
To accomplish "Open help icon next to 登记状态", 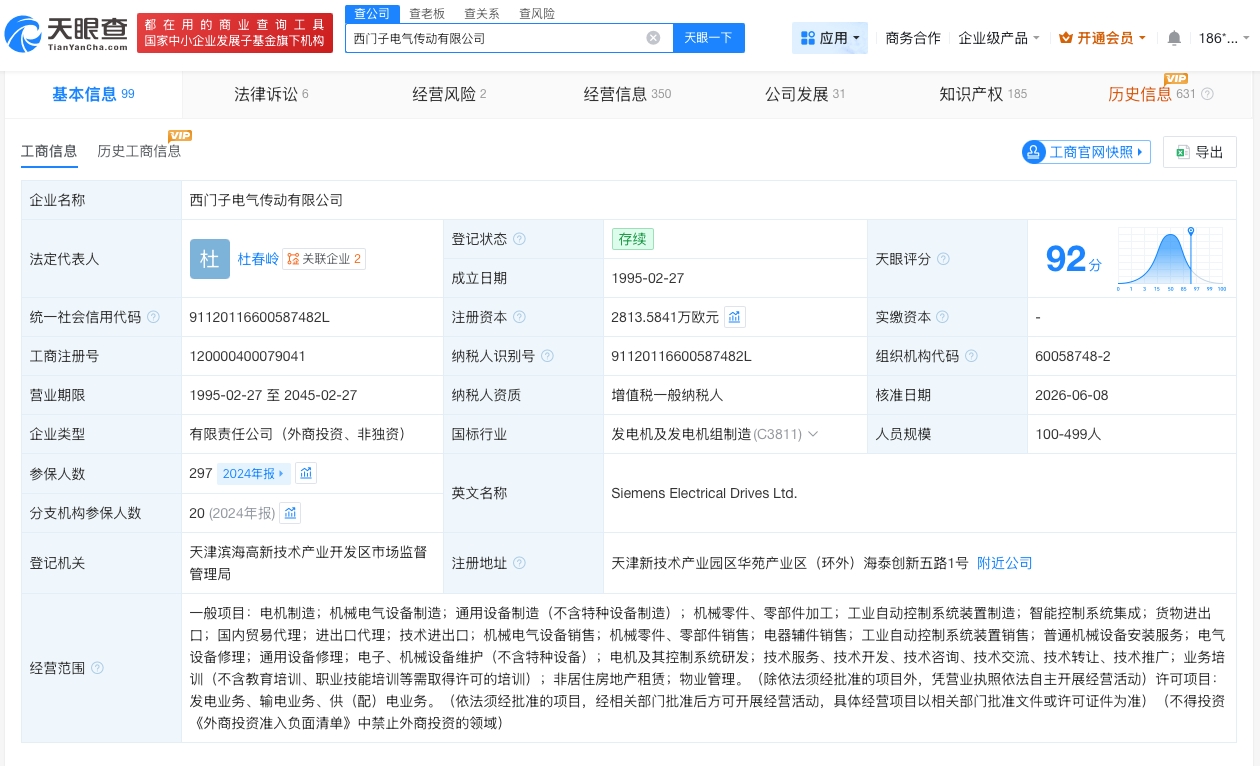I will [x=519, y=239].
